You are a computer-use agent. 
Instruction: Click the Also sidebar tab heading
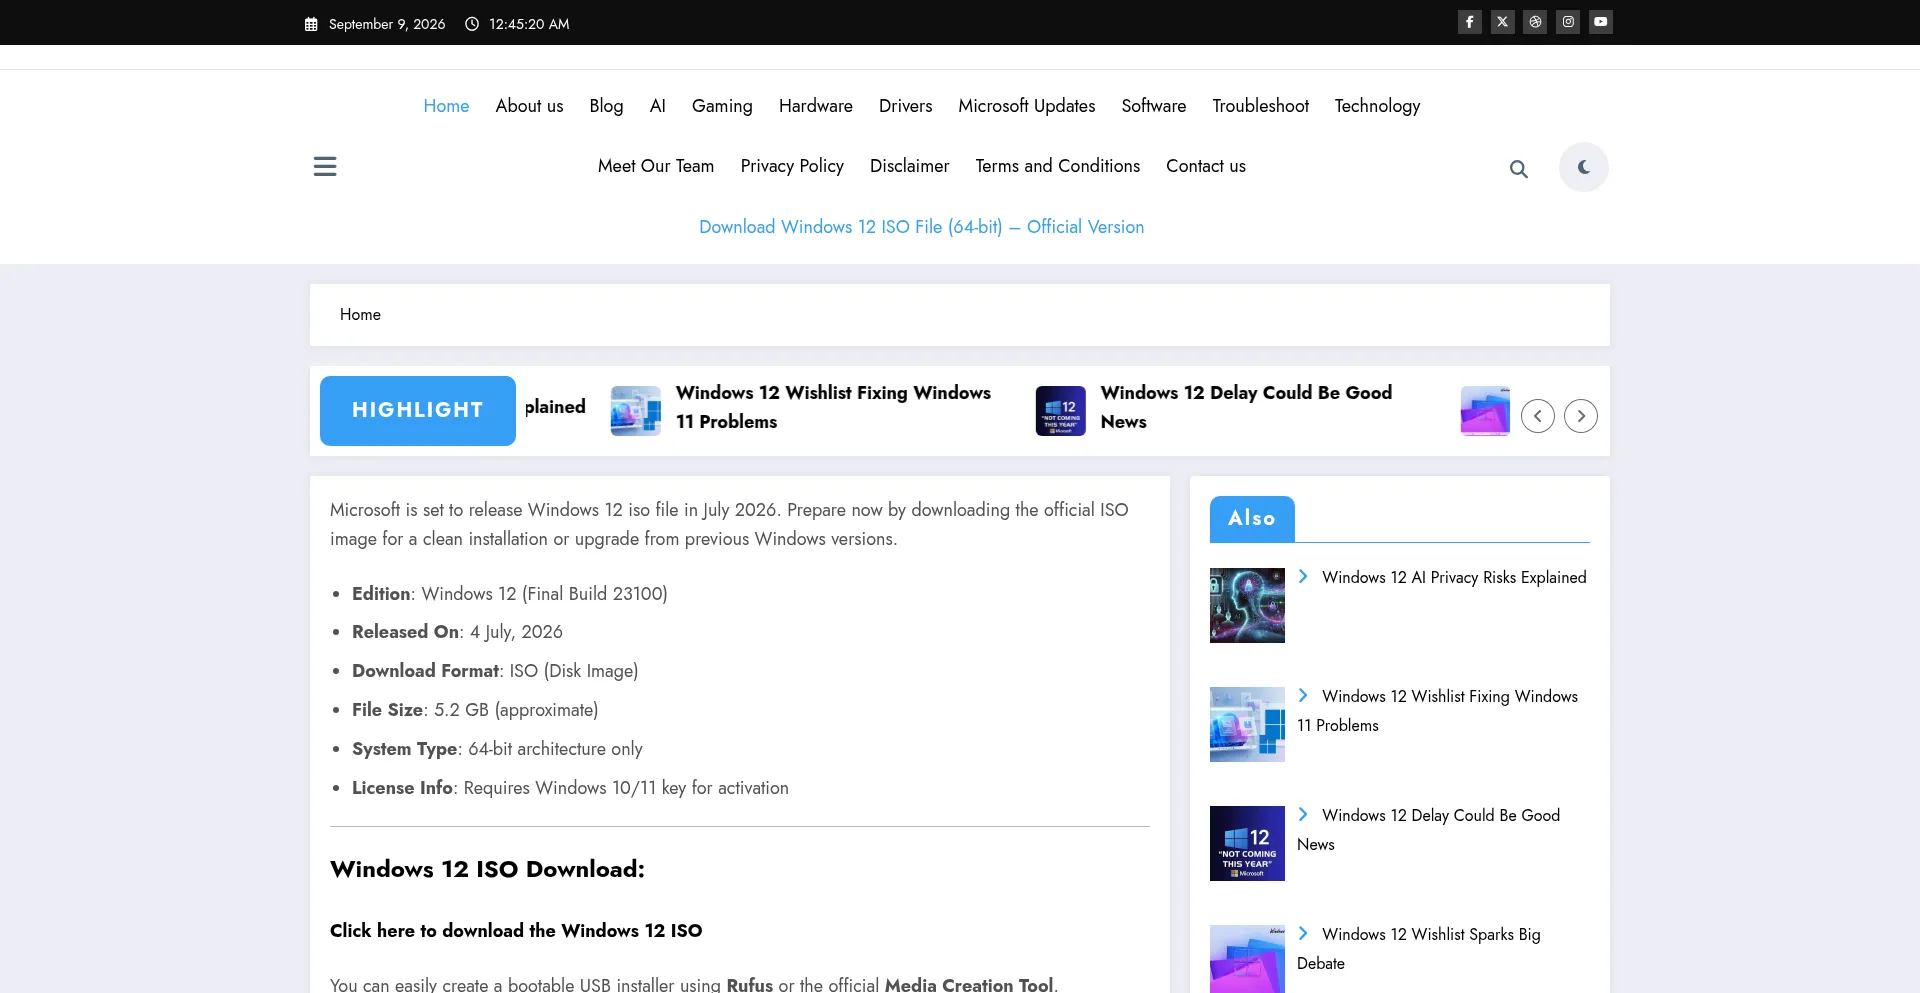[1252, 518]
